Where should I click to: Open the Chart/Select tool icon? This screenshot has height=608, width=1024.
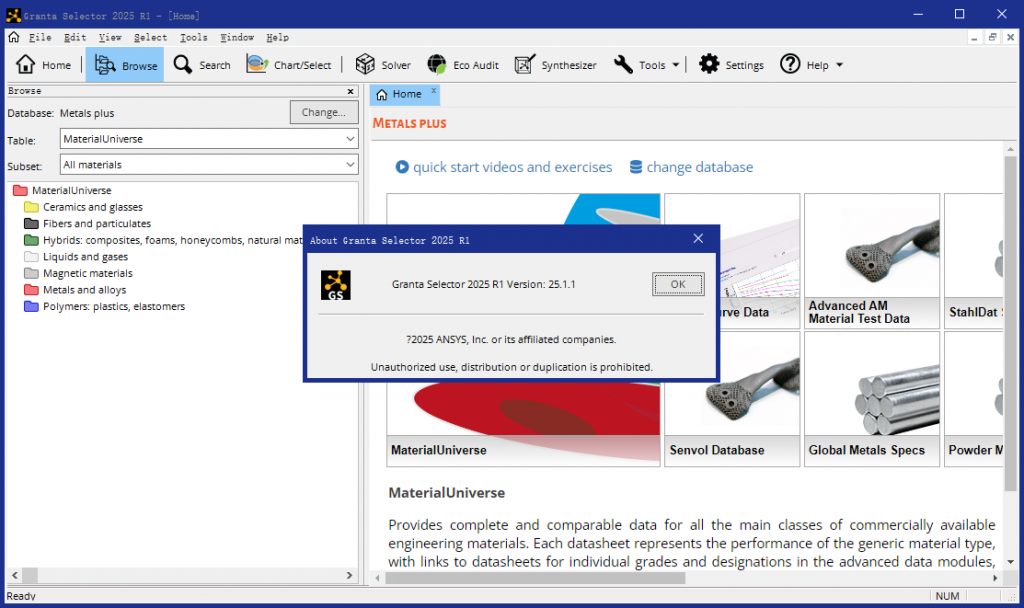tap(257, 65)
